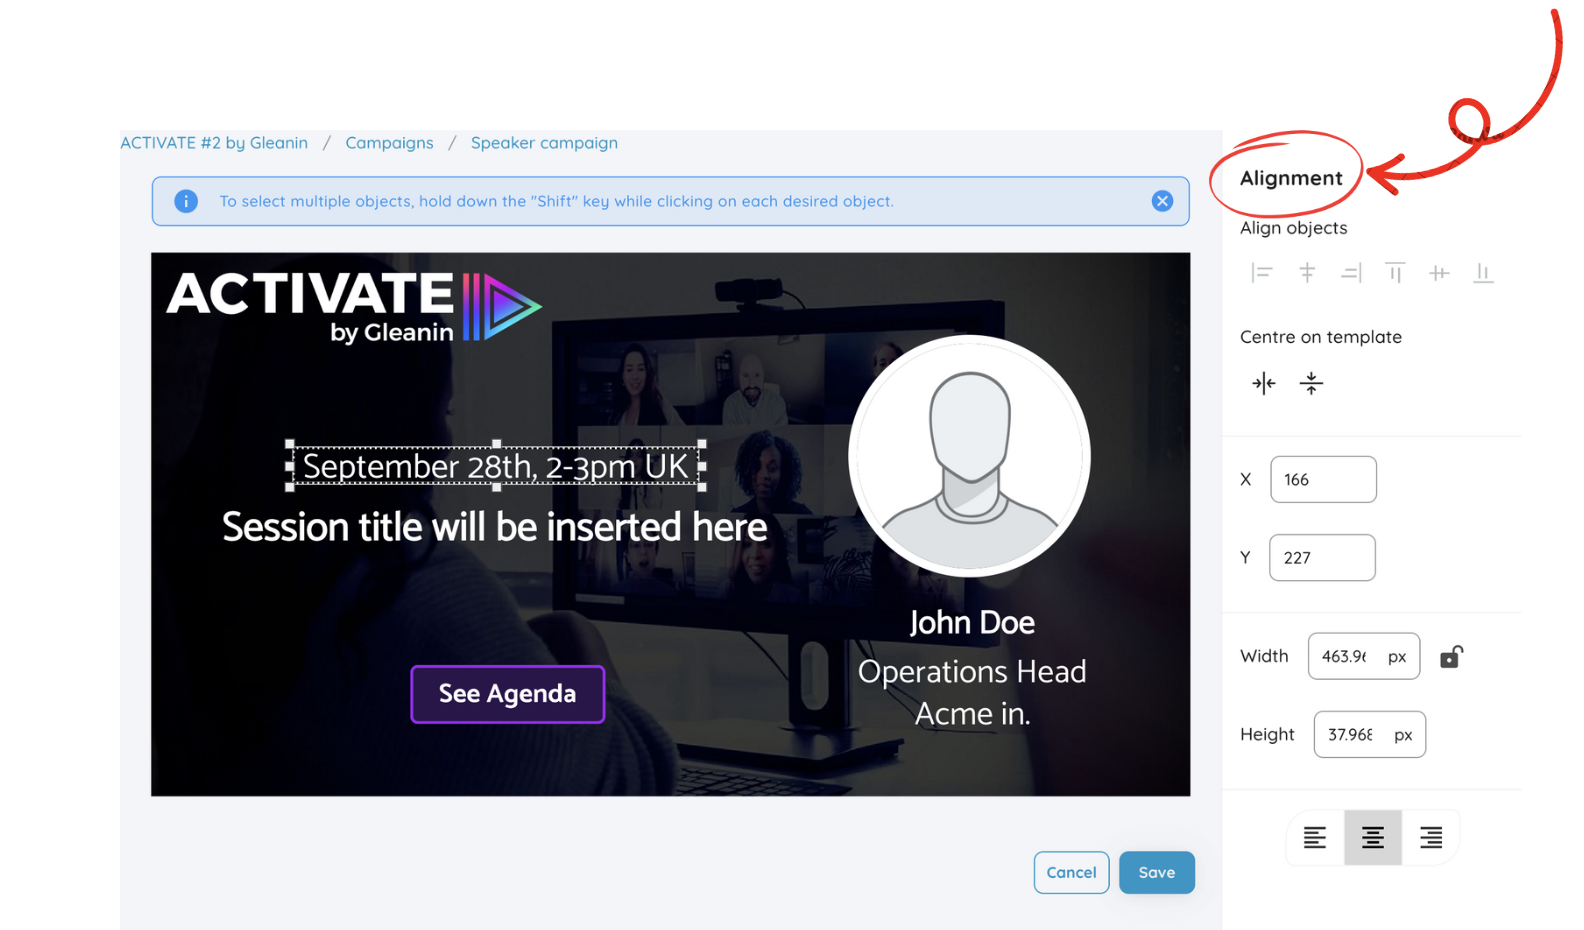Select the speaker avatar placeholder image
This screenshot has height=930, width=1584.
969,455
